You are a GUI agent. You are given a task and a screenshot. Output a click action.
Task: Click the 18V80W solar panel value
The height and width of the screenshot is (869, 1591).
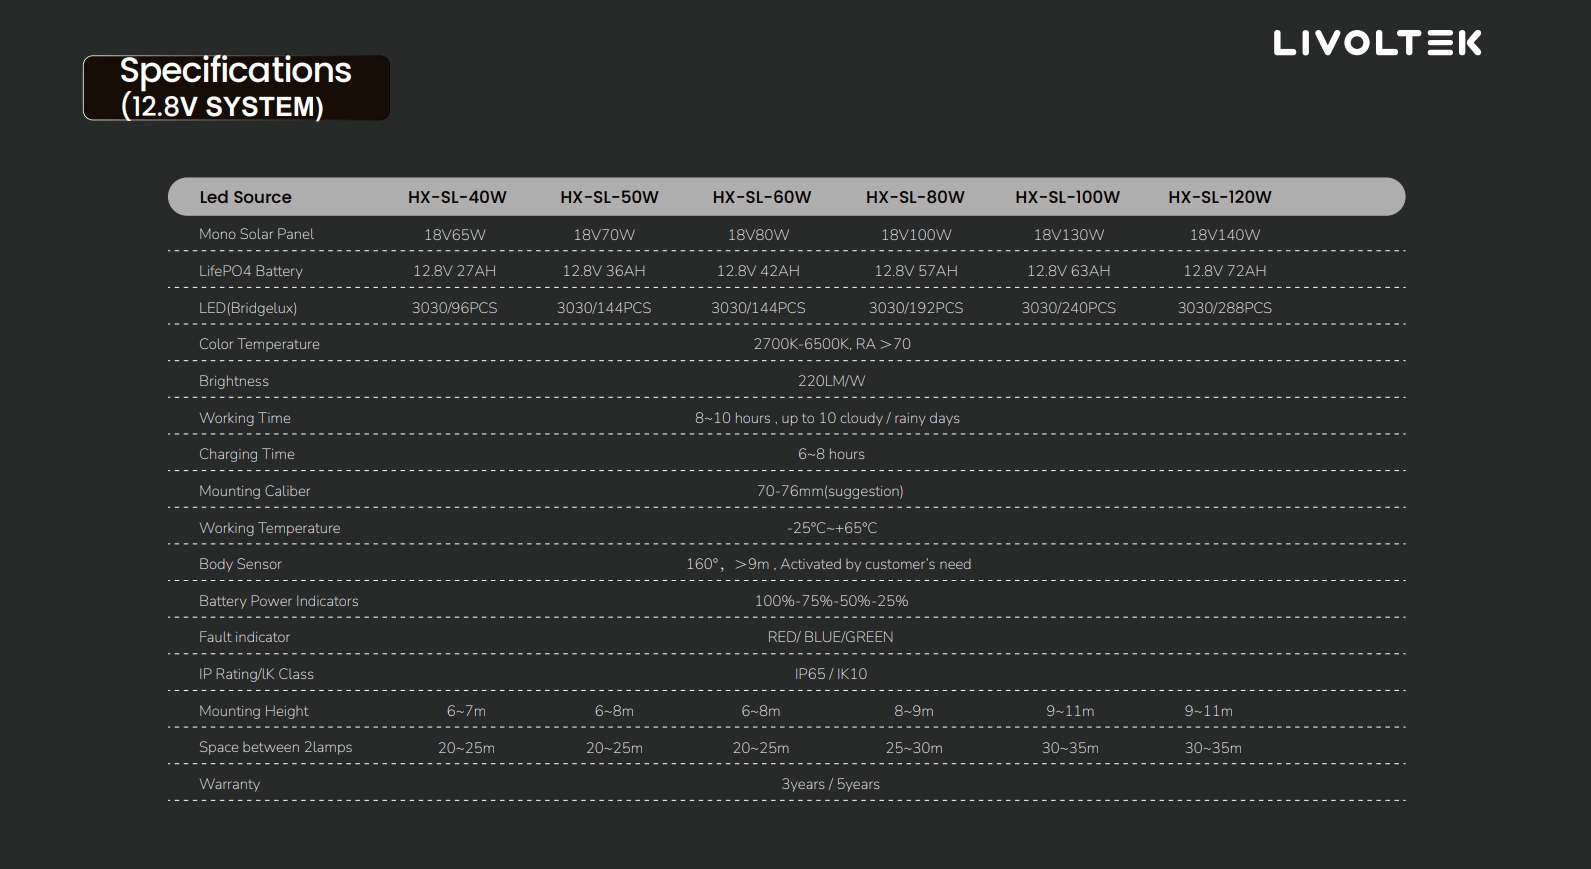pos(758,235)
